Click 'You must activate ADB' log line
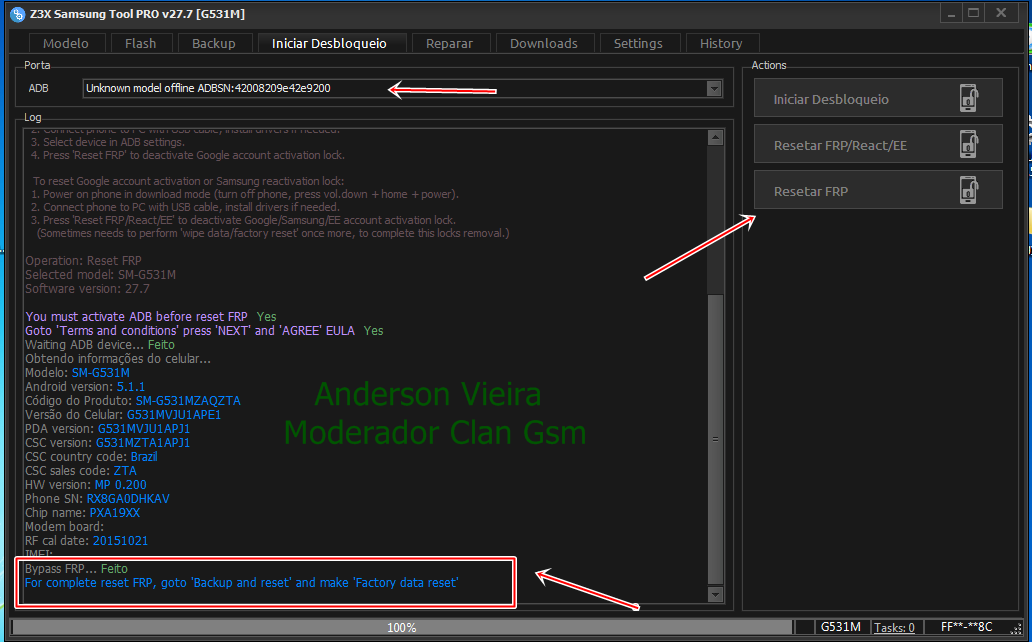Viewport: 1032px width, 642px height. pos(151,317)
